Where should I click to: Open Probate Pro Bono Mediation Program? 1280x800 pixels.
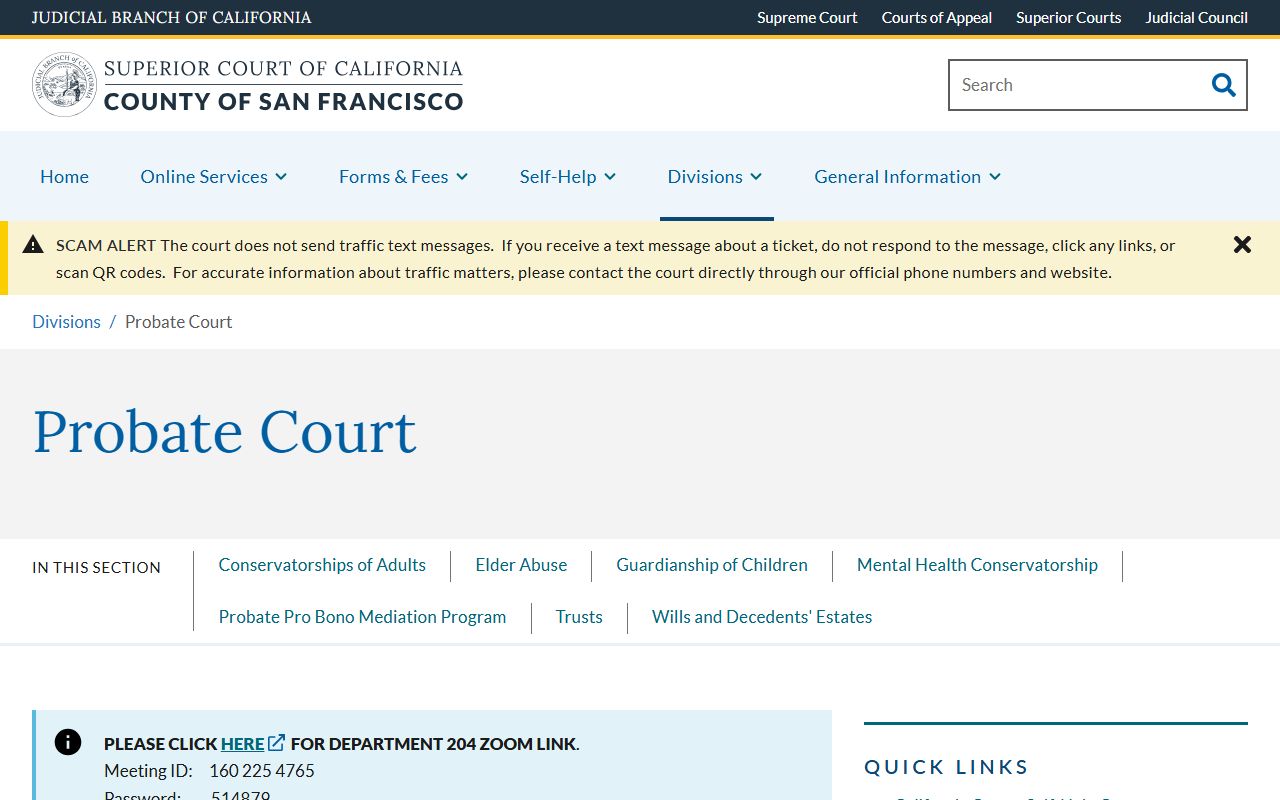362,617
